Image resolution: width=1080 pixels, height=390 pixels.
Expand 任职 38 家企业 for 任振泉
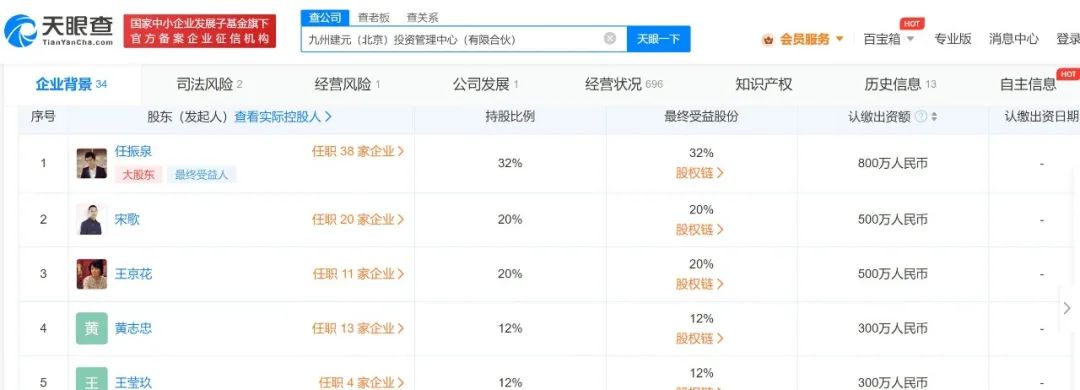coord(358,151)
